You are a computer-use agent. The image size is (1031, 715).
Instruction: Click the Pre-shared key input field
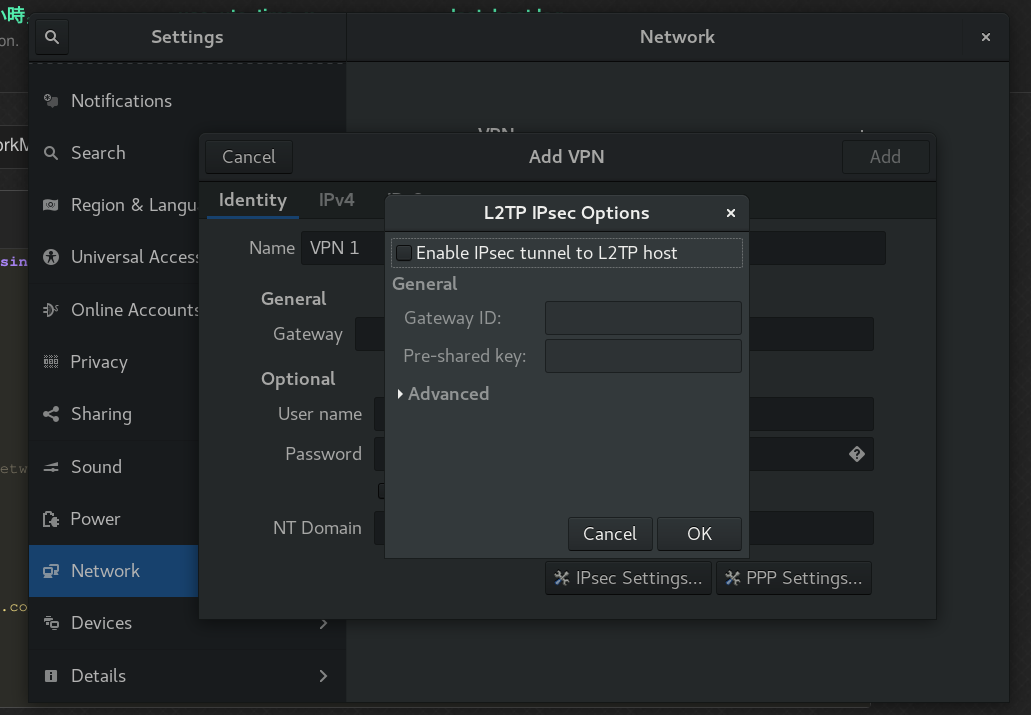[x=643, y=356]
